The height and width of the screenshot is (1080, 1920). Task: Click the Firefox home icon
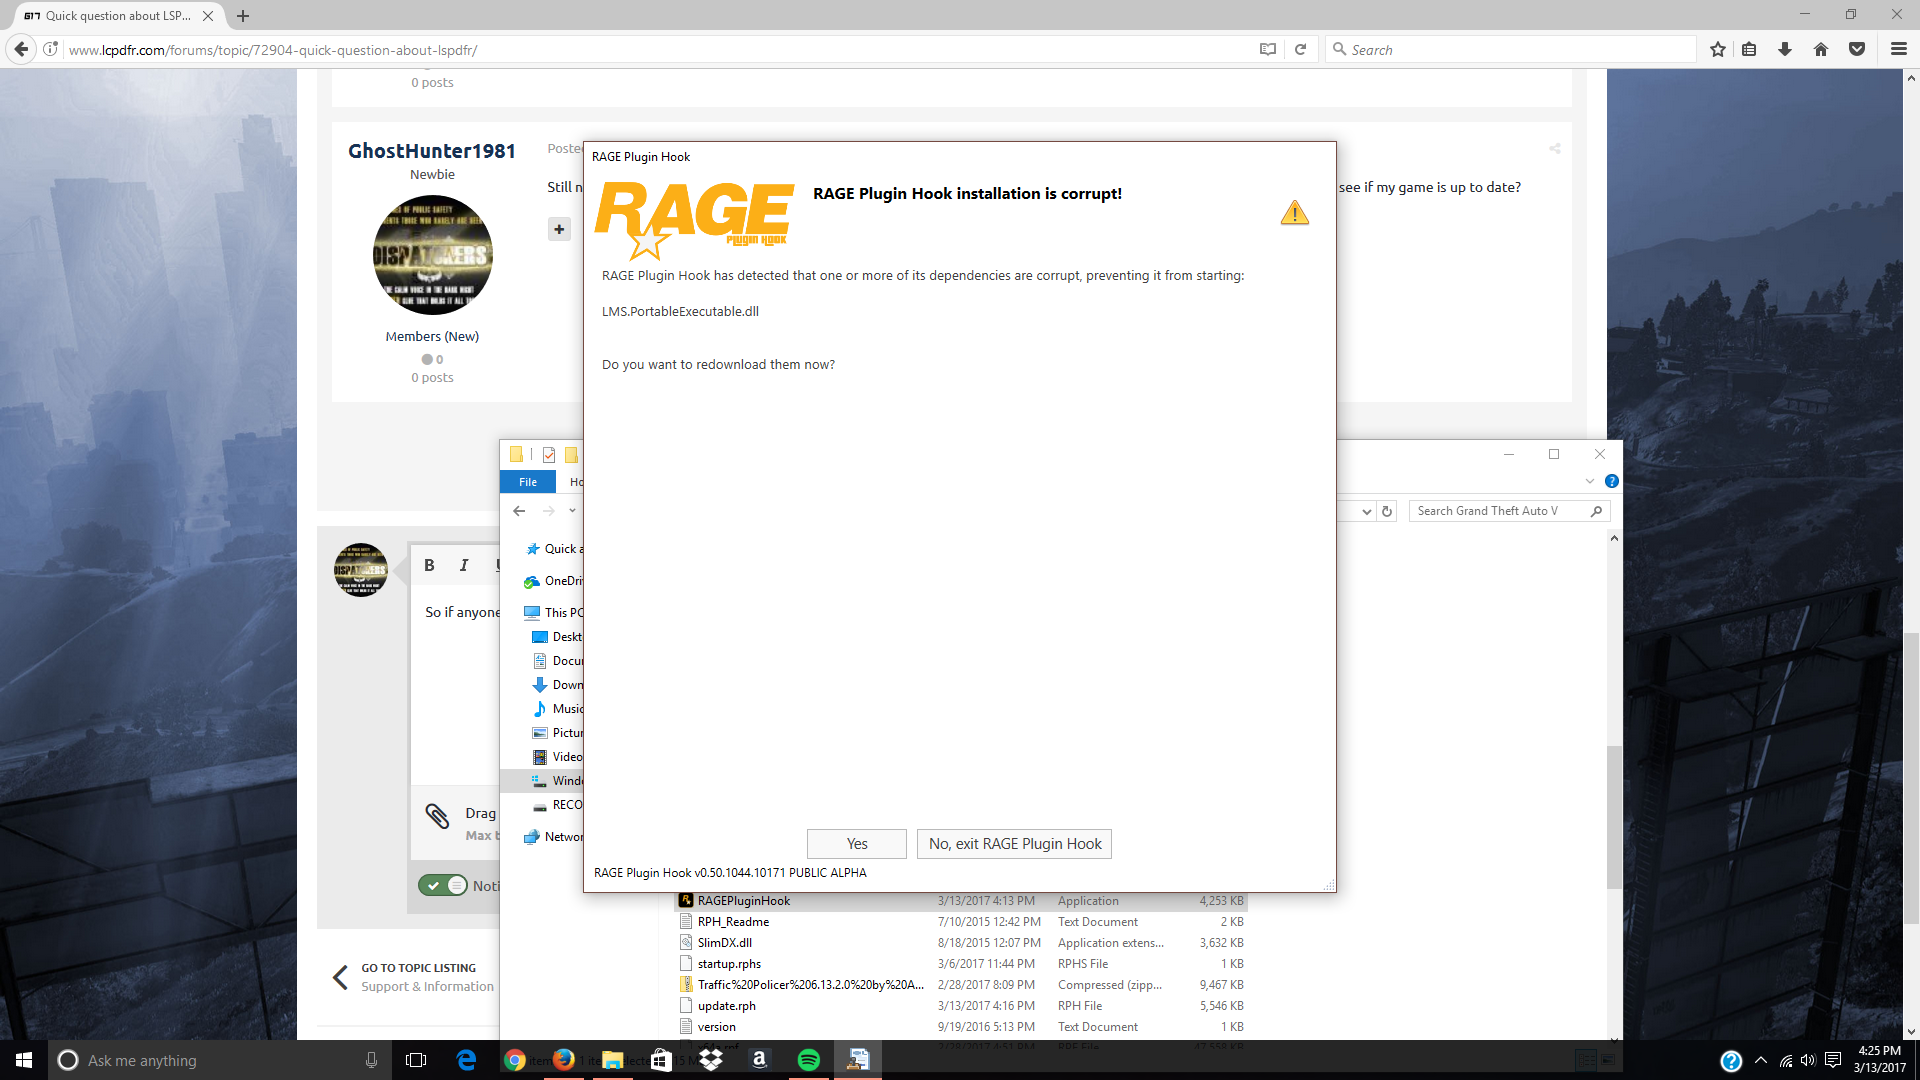[x=1821, y=50]
